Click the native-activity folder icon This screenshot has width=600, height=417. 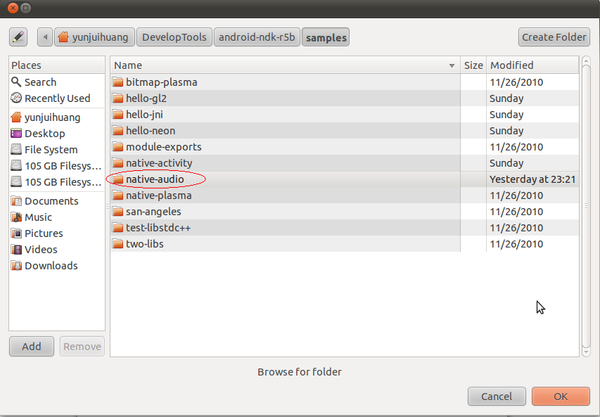point(118,163)
